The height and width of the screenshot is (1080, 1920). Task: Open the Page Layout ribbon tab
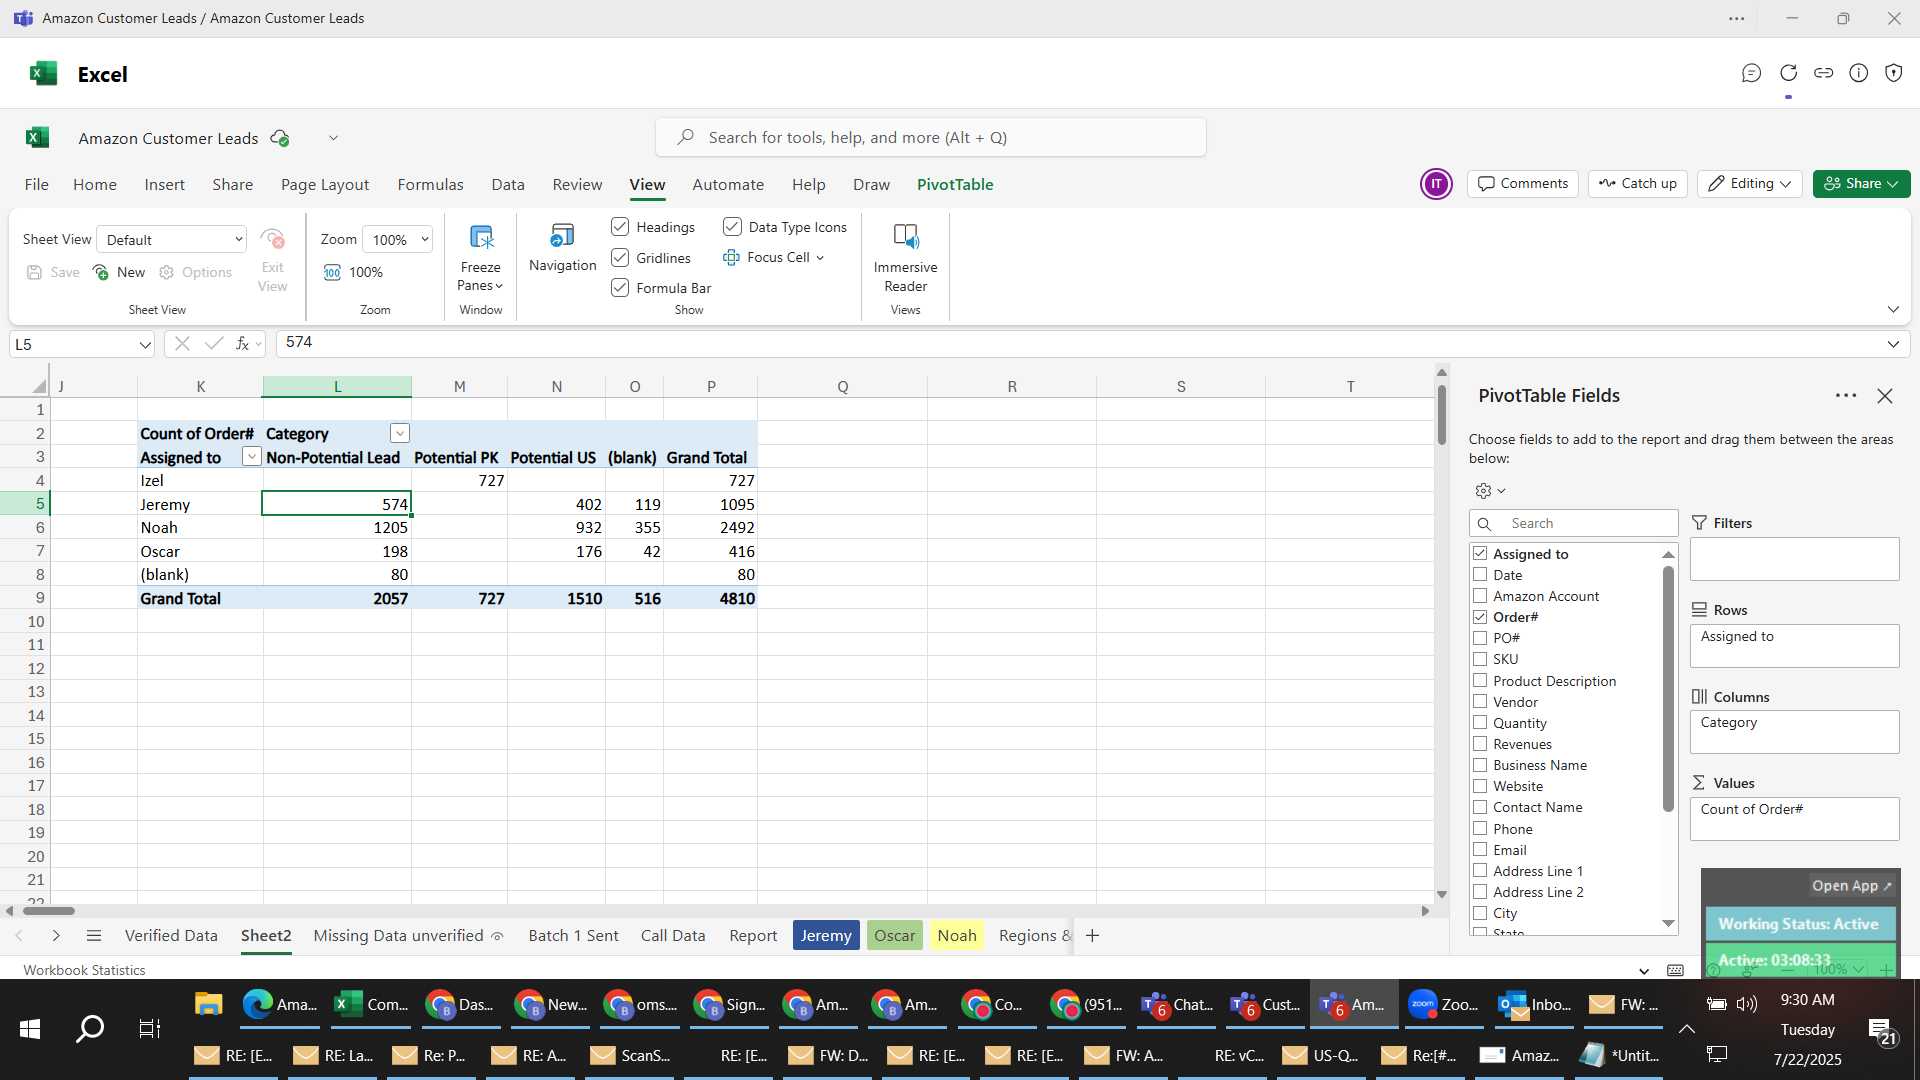(325, 185)
